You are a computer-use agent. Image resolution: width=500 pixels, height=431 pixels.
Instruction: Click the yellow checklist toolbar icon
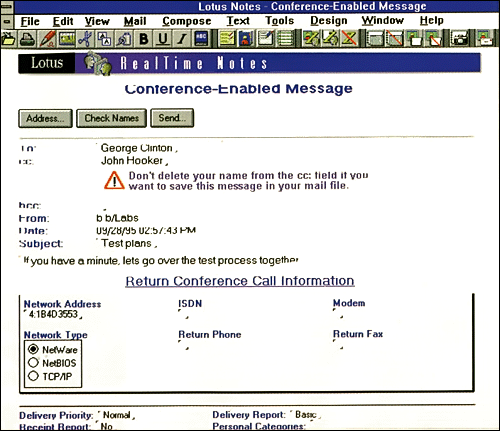[x=226, y=39]
